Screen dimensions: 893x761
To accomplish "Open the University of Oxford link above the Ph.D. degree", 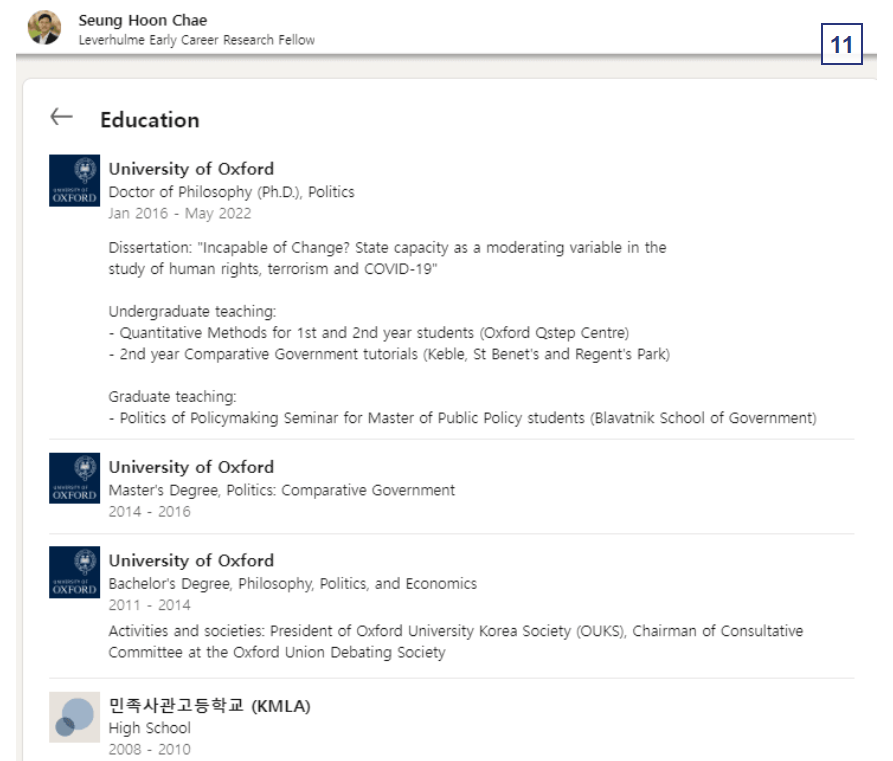I will point(191,169).
